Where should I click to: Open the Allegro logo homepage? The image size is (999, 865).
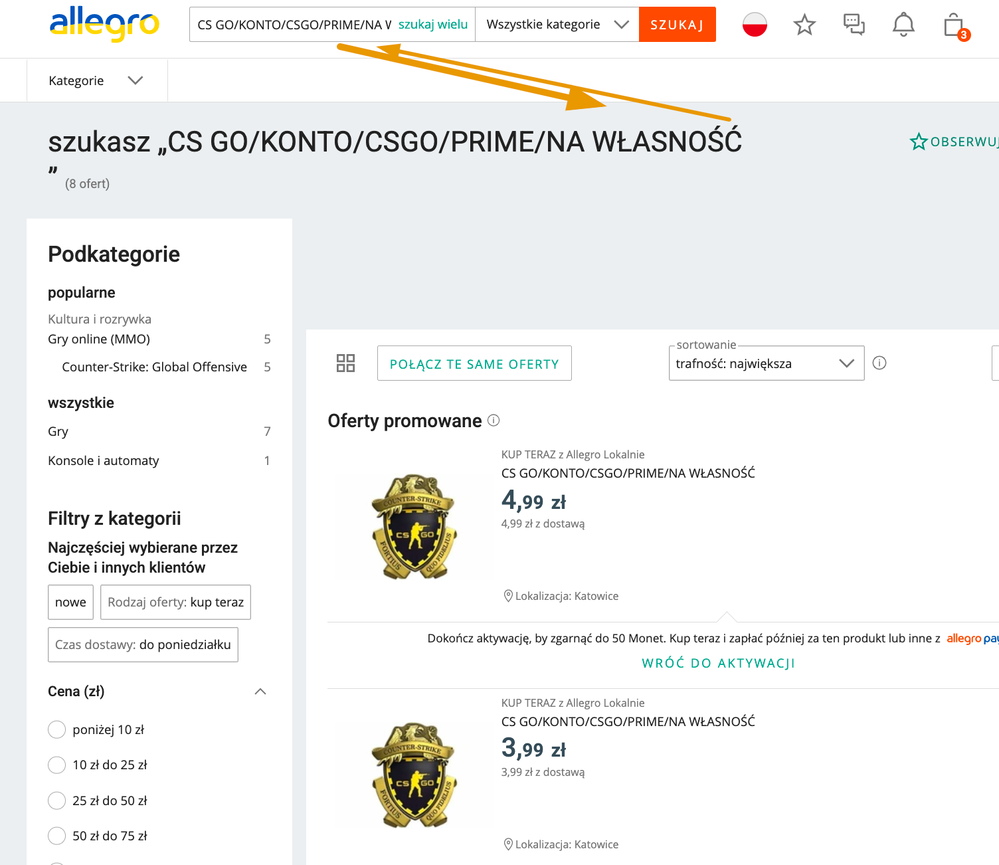pyautogui.click(x=104, y=24)
